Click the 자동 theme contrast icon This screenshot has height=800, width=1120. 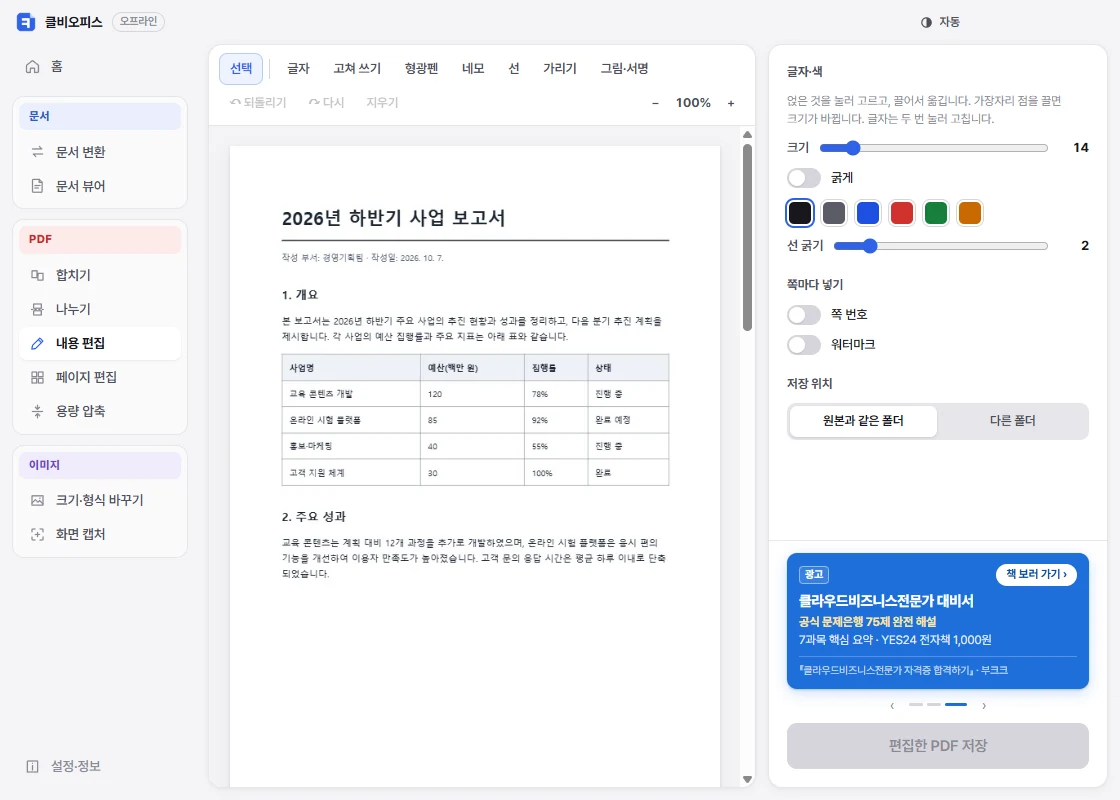point(926,22)
